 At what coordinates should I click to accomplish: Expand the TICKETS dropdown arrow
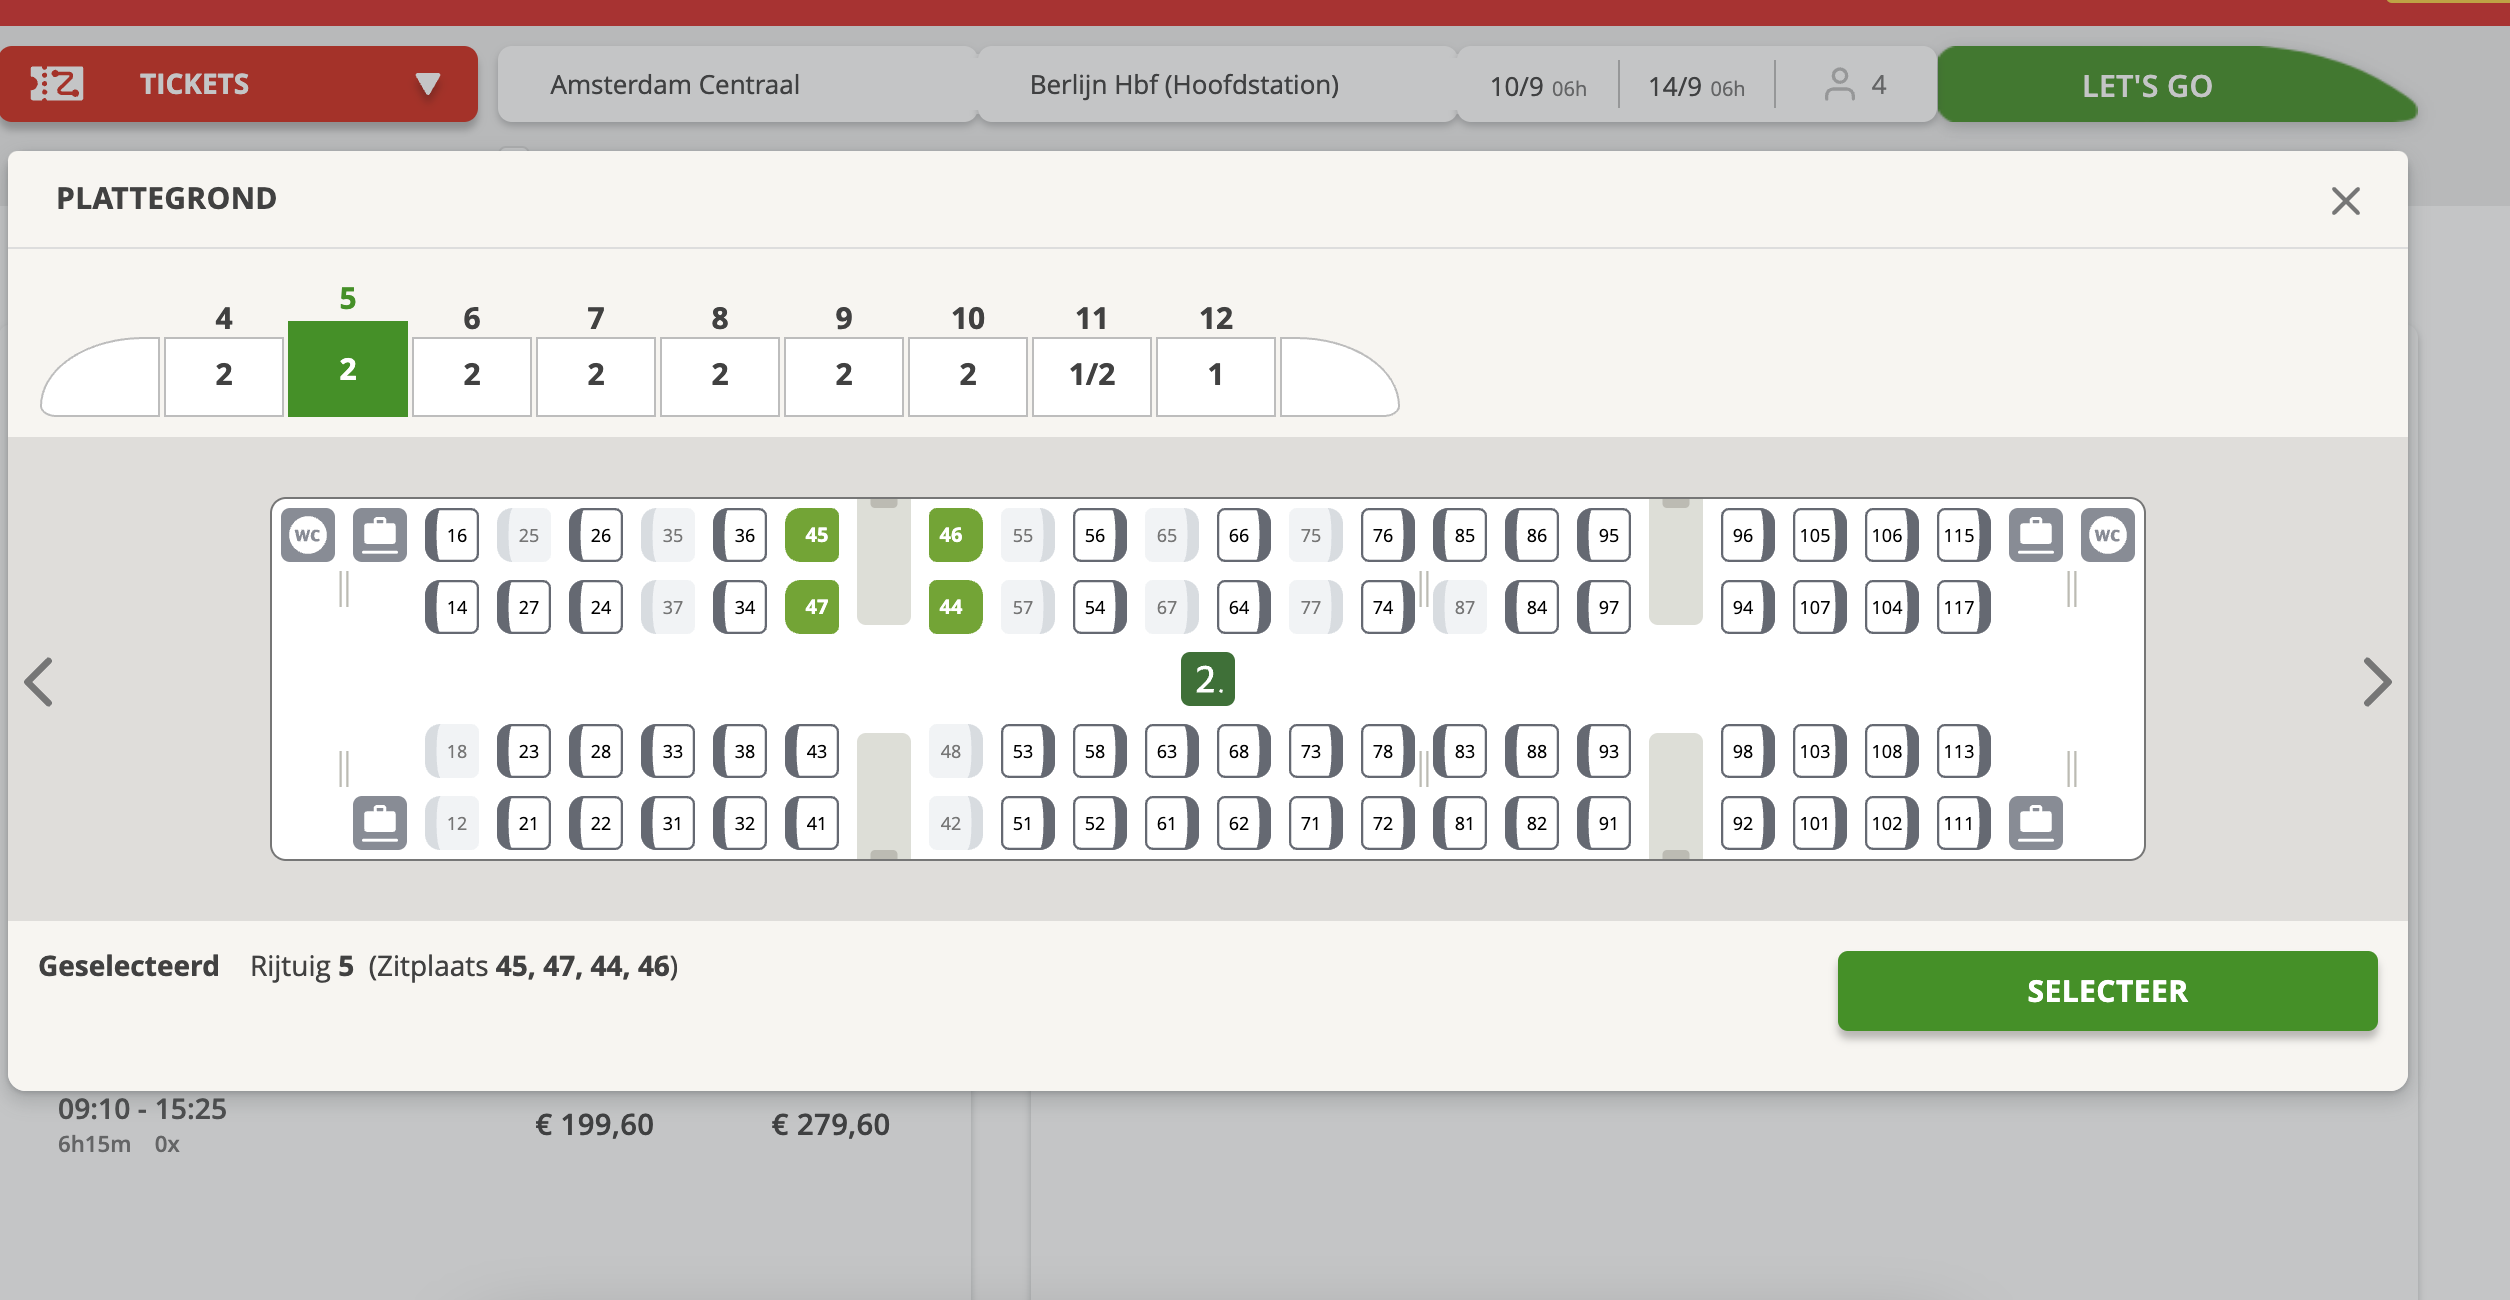(x=428, y=84)
